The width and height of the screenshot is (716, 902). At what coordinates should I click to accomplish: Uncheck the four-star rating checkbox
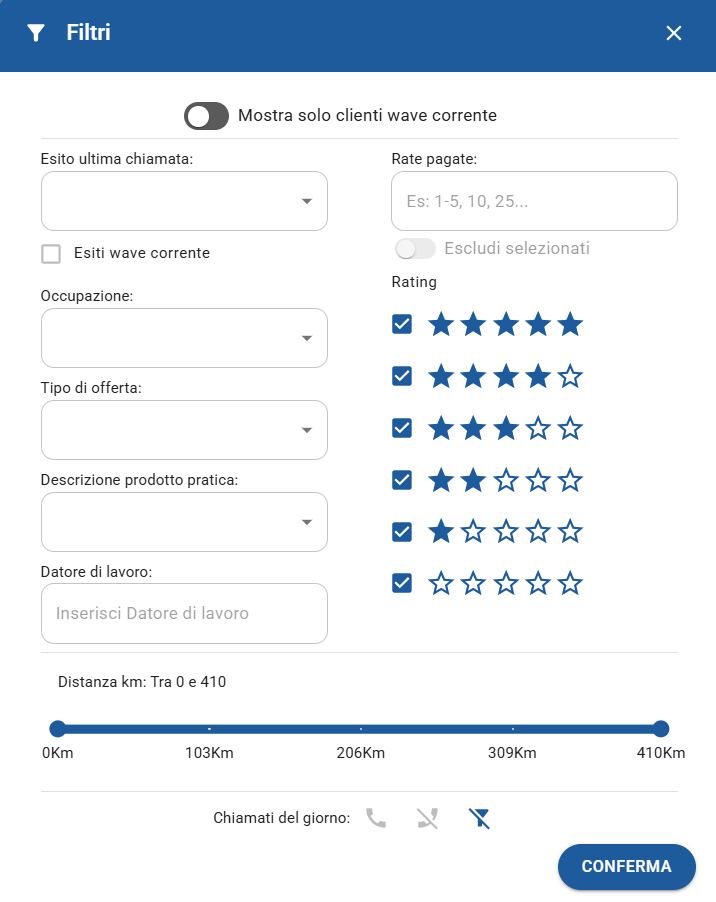coord(402,377)
